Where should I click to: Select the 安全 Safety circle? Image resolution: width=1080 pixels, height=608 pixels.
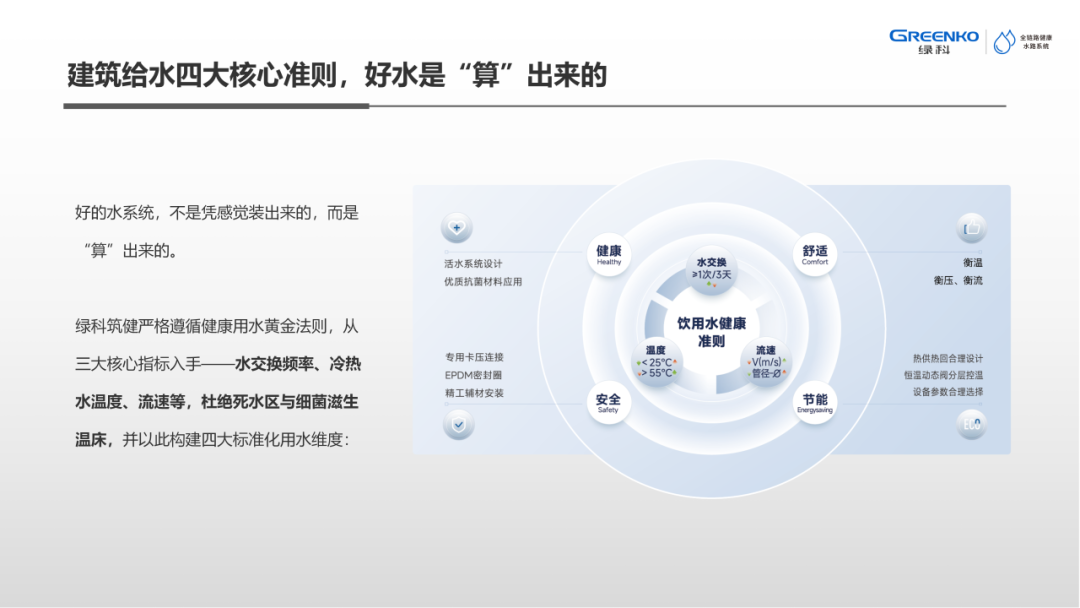coord(608,403)
